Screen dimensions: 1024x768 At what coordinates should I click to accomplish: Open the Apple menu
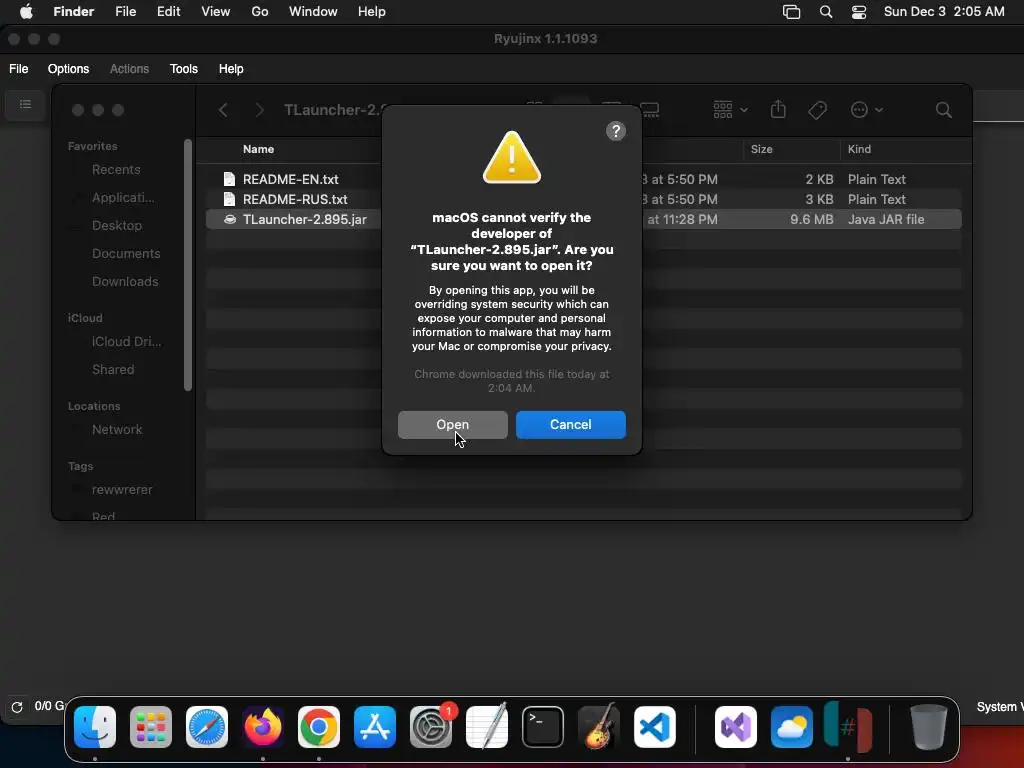(26, 12)
